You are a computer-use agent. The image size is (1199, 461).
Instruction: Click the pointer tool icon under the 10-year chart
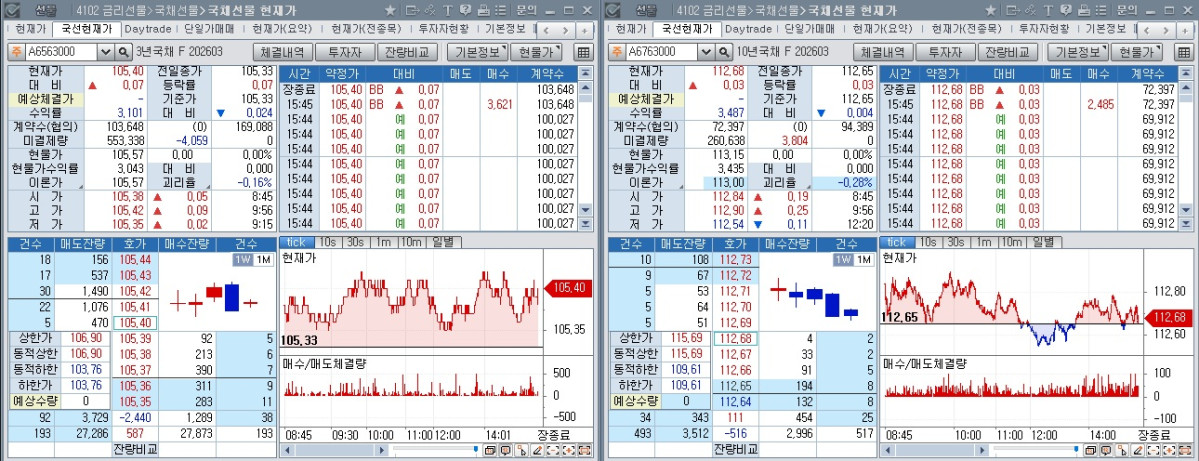point(1121,450)
